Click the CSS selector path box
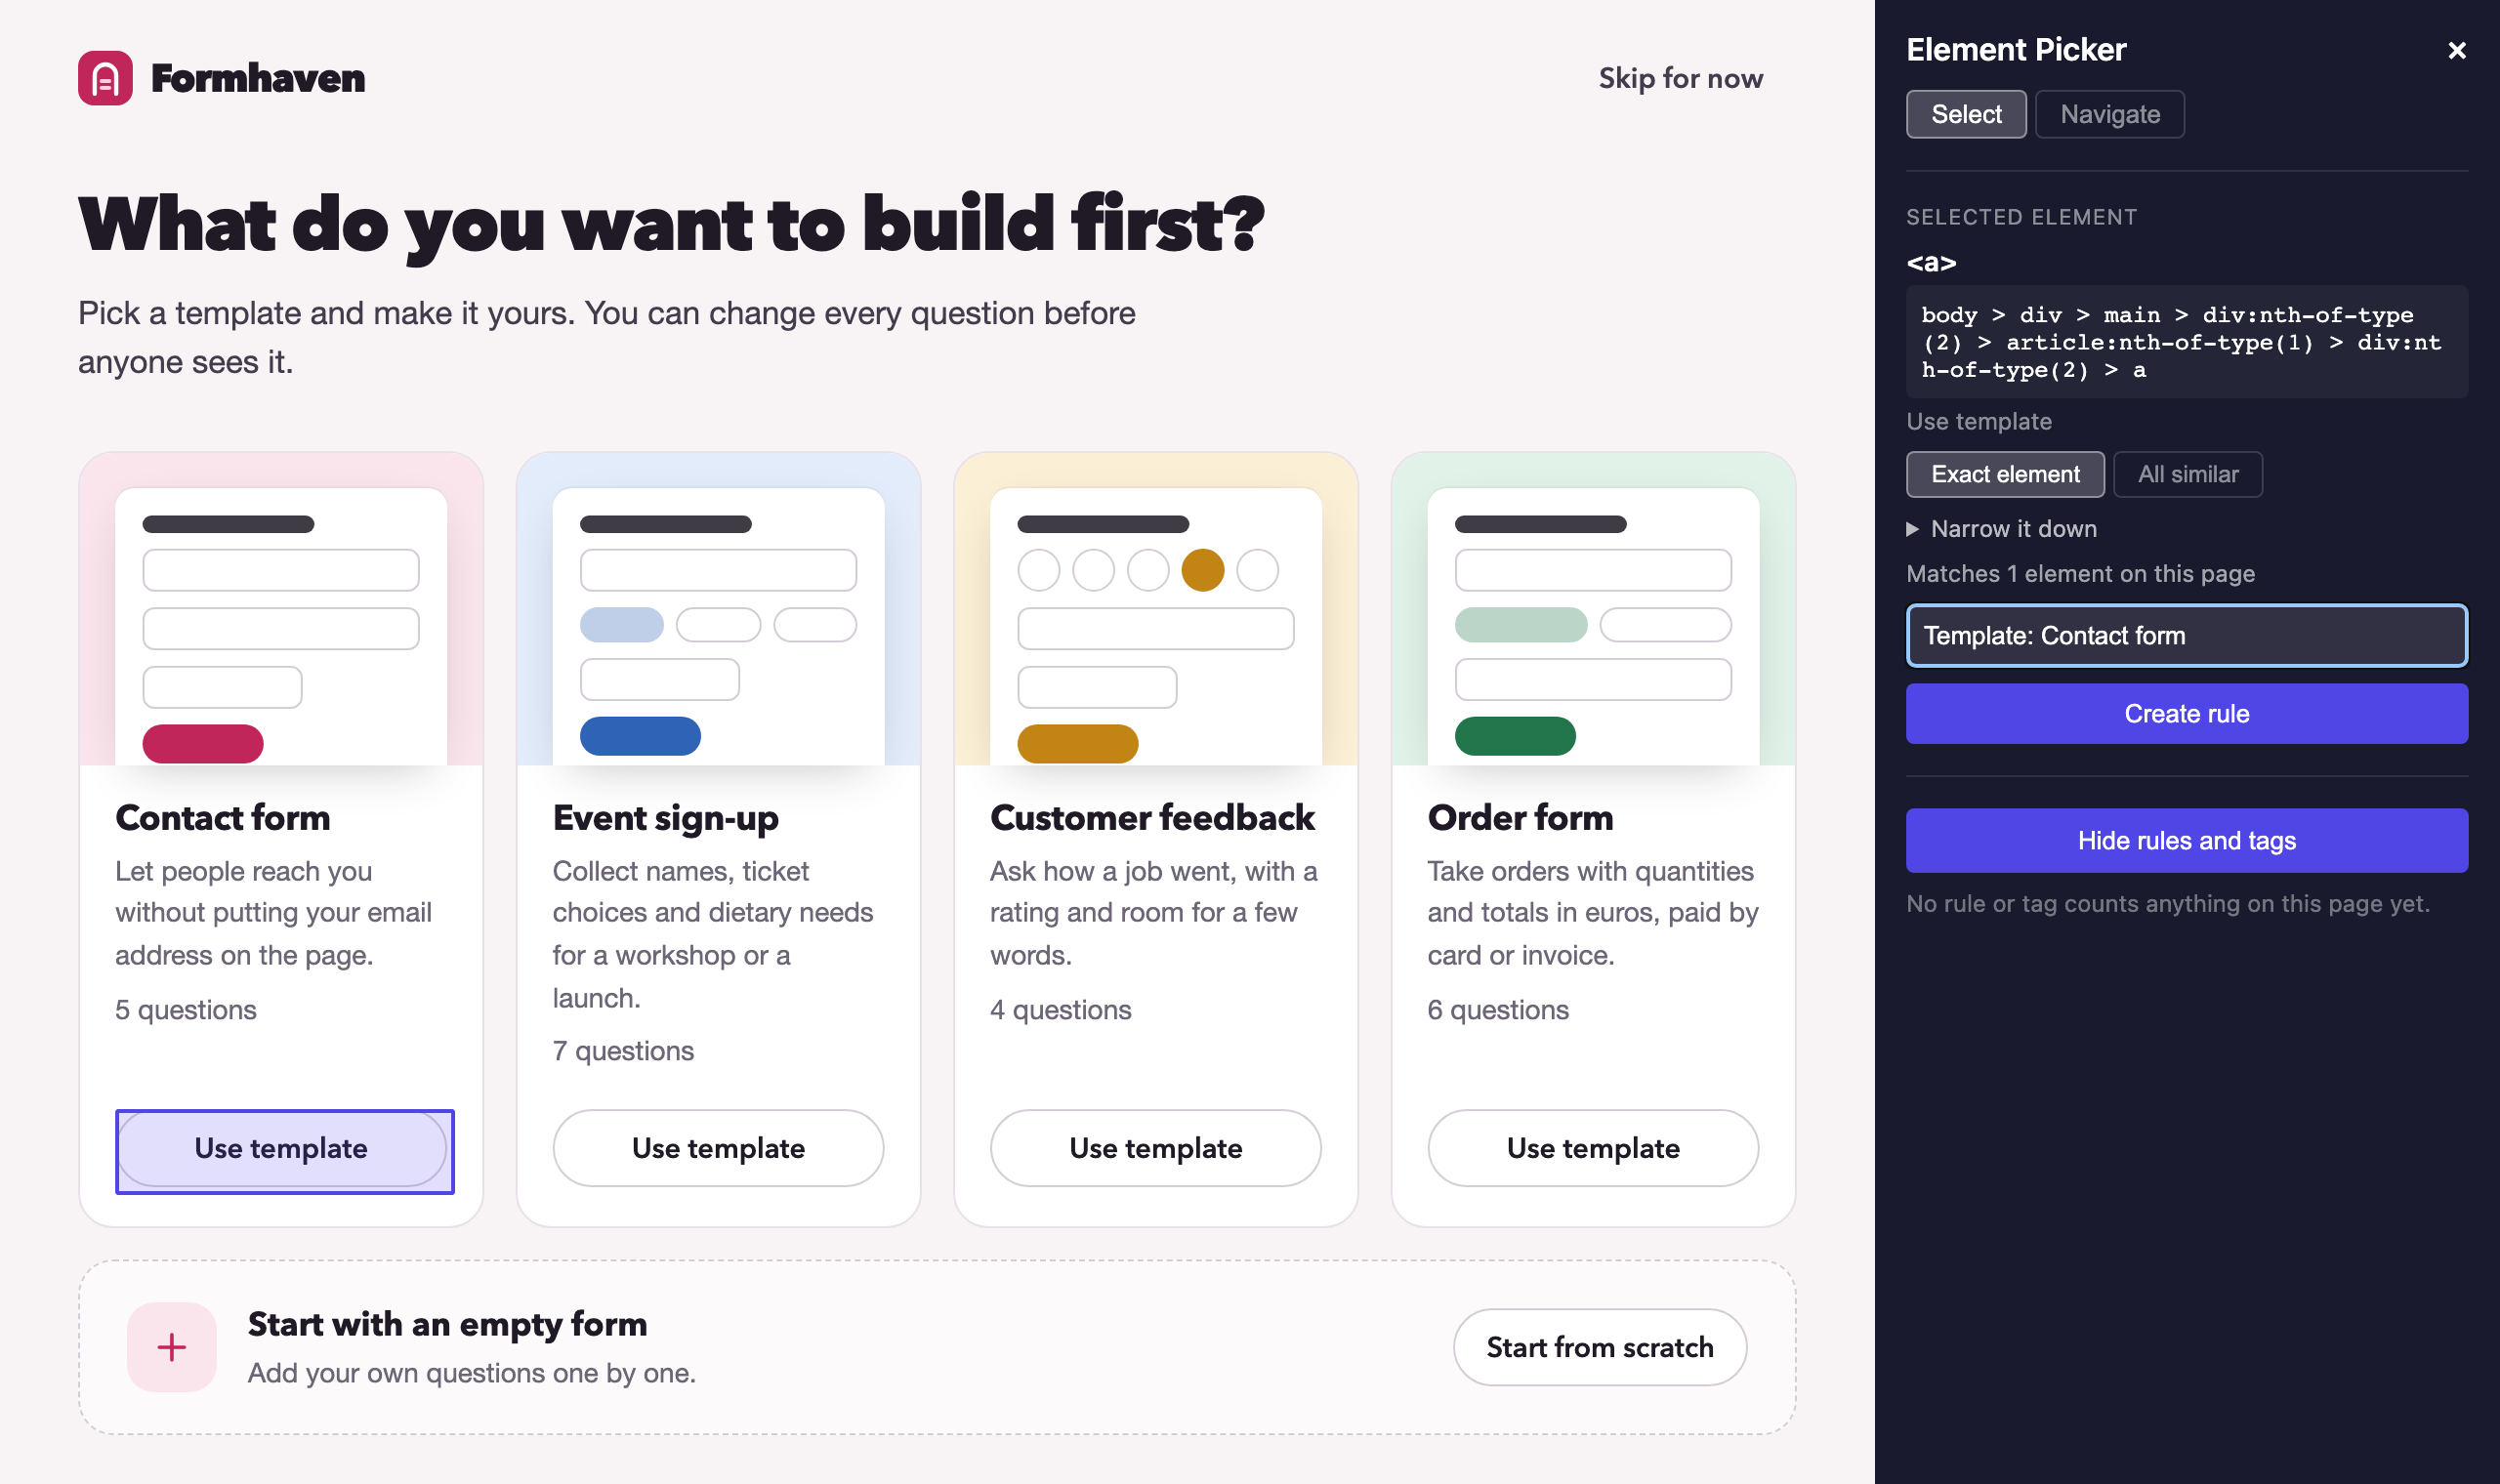Image resolution: width=2500 pixels, height=1484 pixels. point(2187,342)
